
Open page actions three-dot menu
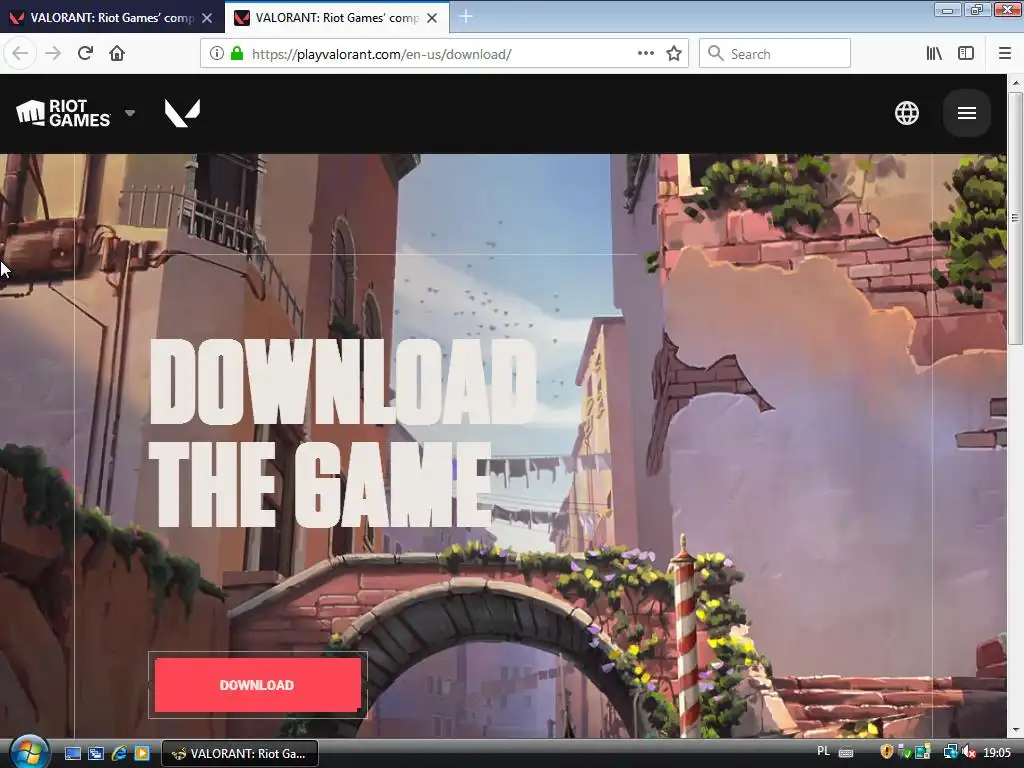coord(645,54)
